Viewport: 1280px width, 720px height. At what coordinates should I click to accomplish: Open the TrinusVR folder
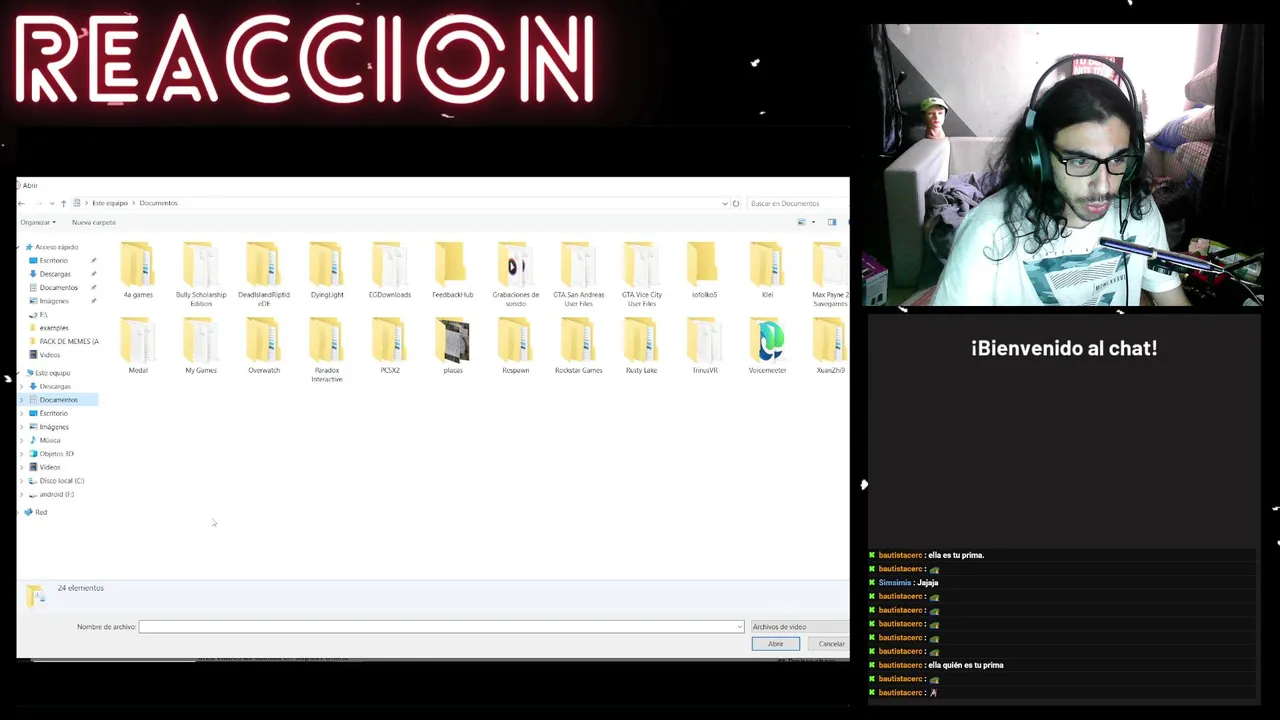click(x=705, y=346)
